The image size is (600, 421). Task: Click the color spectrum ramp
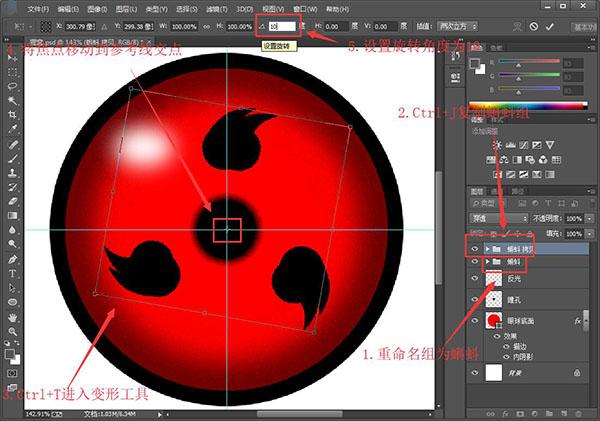[x=528, y=105]
